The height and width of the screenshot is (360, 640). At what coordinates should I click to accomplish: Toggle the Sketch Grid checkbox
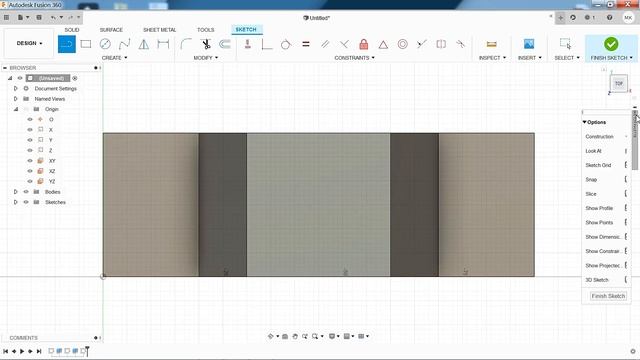[x=626, y=165]
